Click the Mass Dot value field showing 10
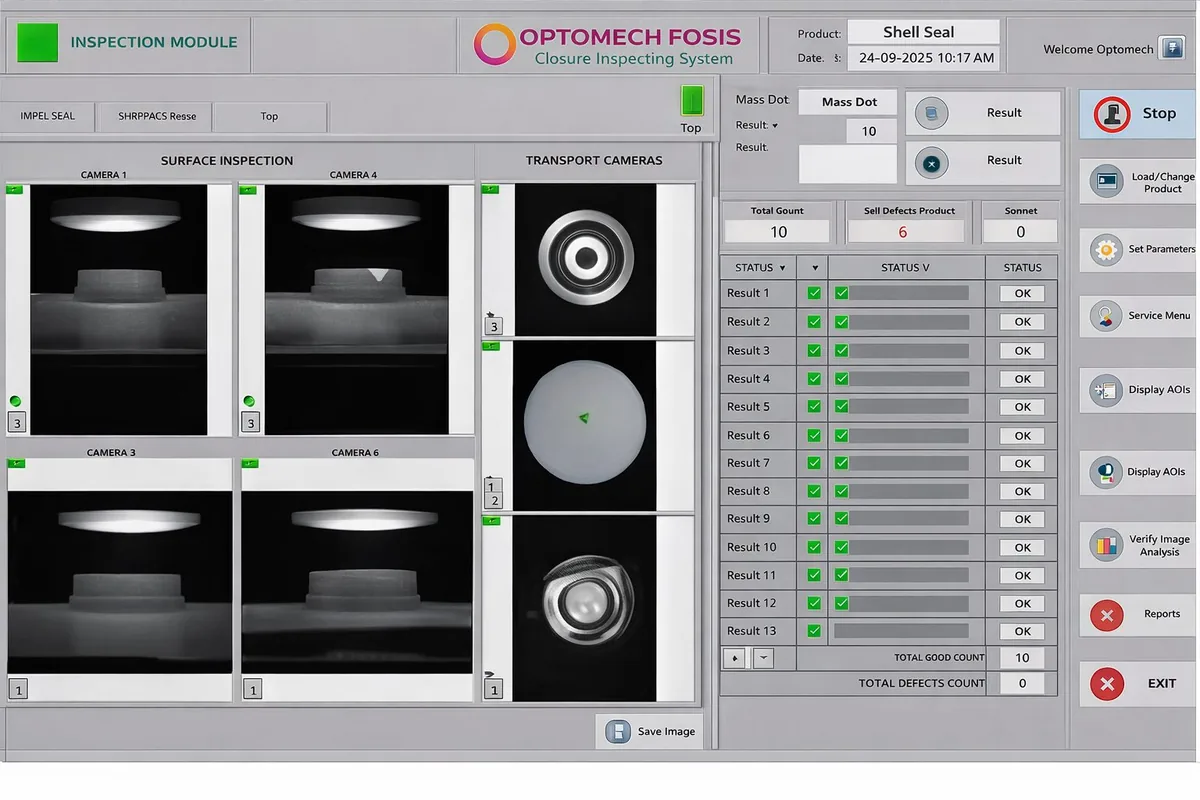The image size is (1200, 800). 869,131
